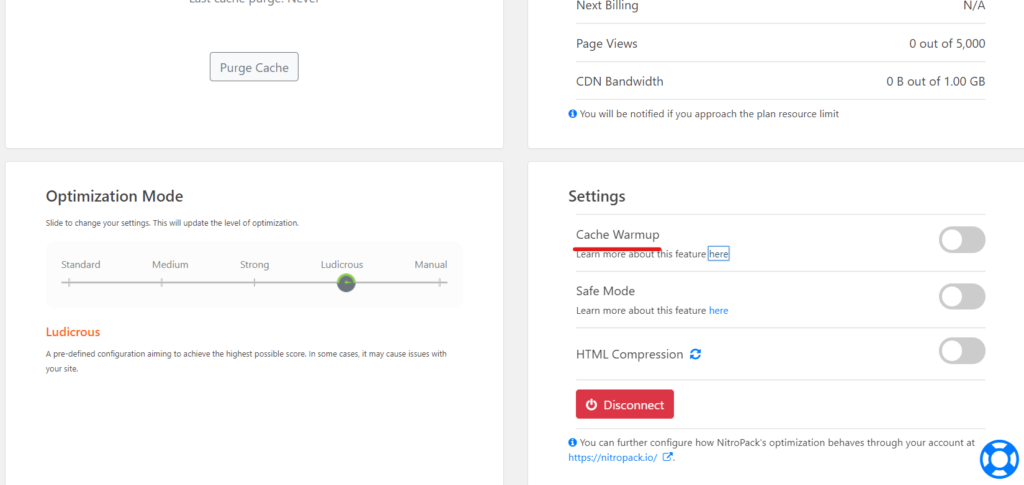Click the HTML Compression refresh icon
The width and height of the screenshot is (1024, 485).
696,354
